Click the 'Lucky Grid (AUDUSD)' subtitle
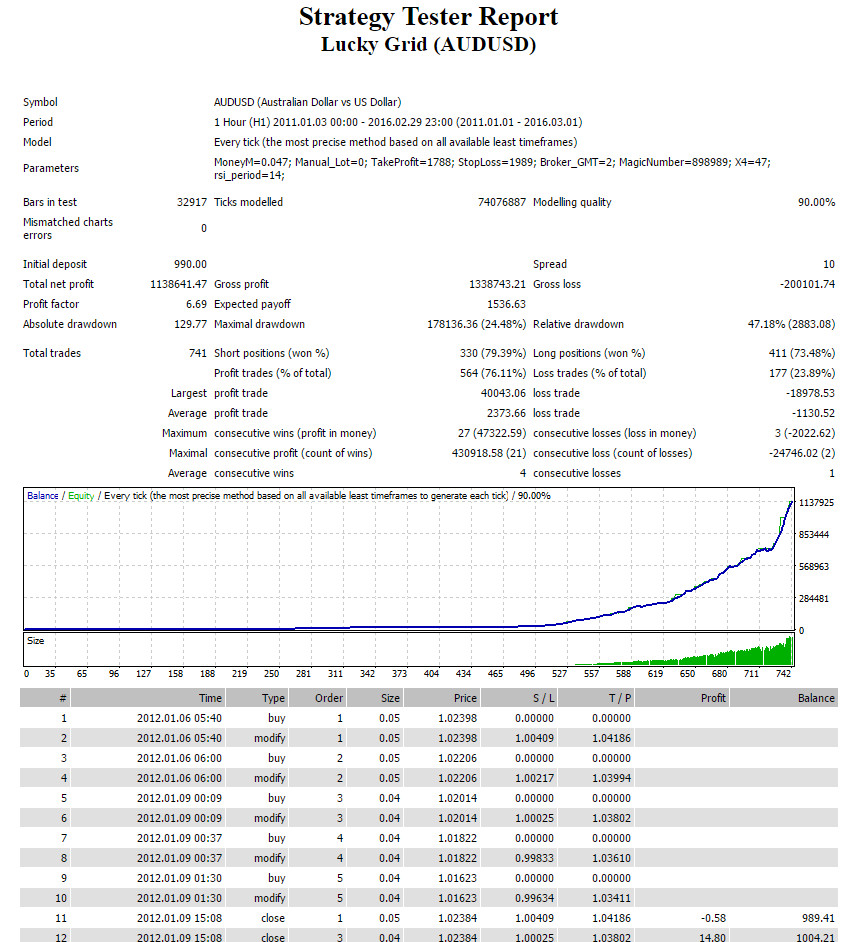 click(x=428, y=44)
